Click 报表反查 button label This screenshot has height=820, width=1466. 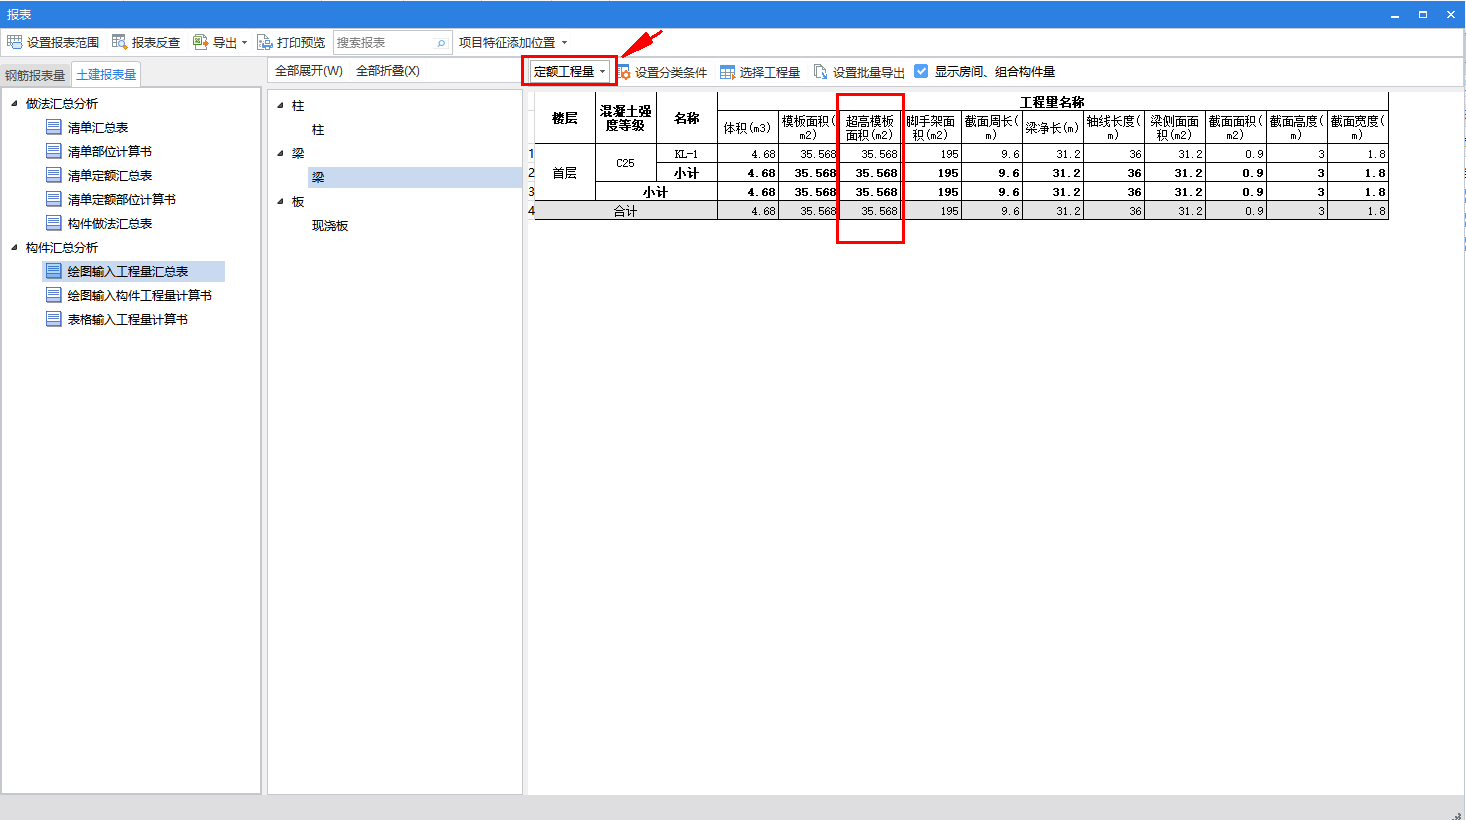(156, 43)
